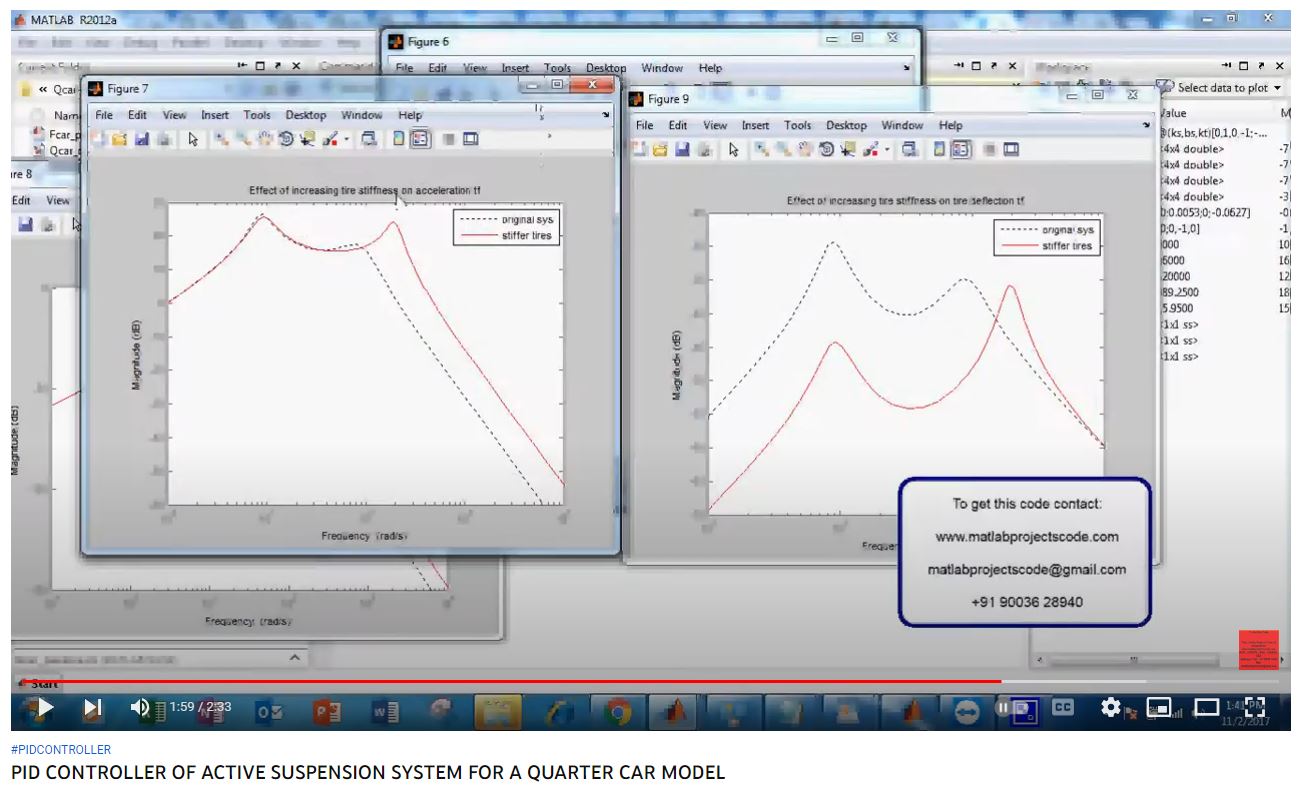This screenshot has height=793, width=1302.
Task: Open Tools menu in Figure 7
Action: click(x=257, y=115)
